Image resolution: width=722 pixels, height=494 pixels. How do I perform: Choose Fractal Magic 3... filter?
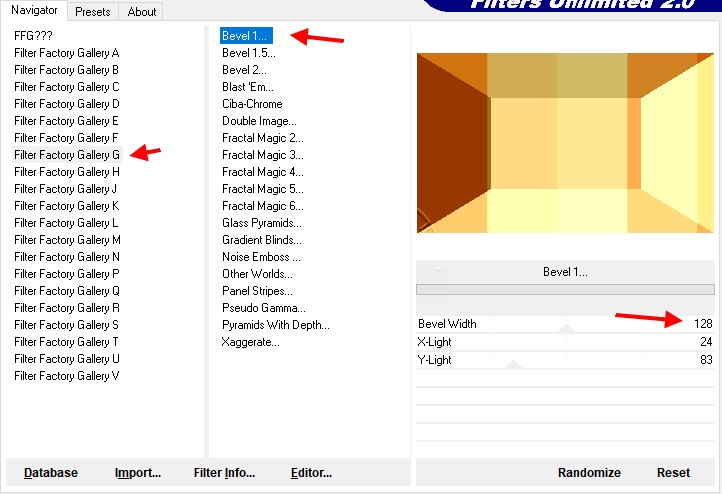pos(262,155)
